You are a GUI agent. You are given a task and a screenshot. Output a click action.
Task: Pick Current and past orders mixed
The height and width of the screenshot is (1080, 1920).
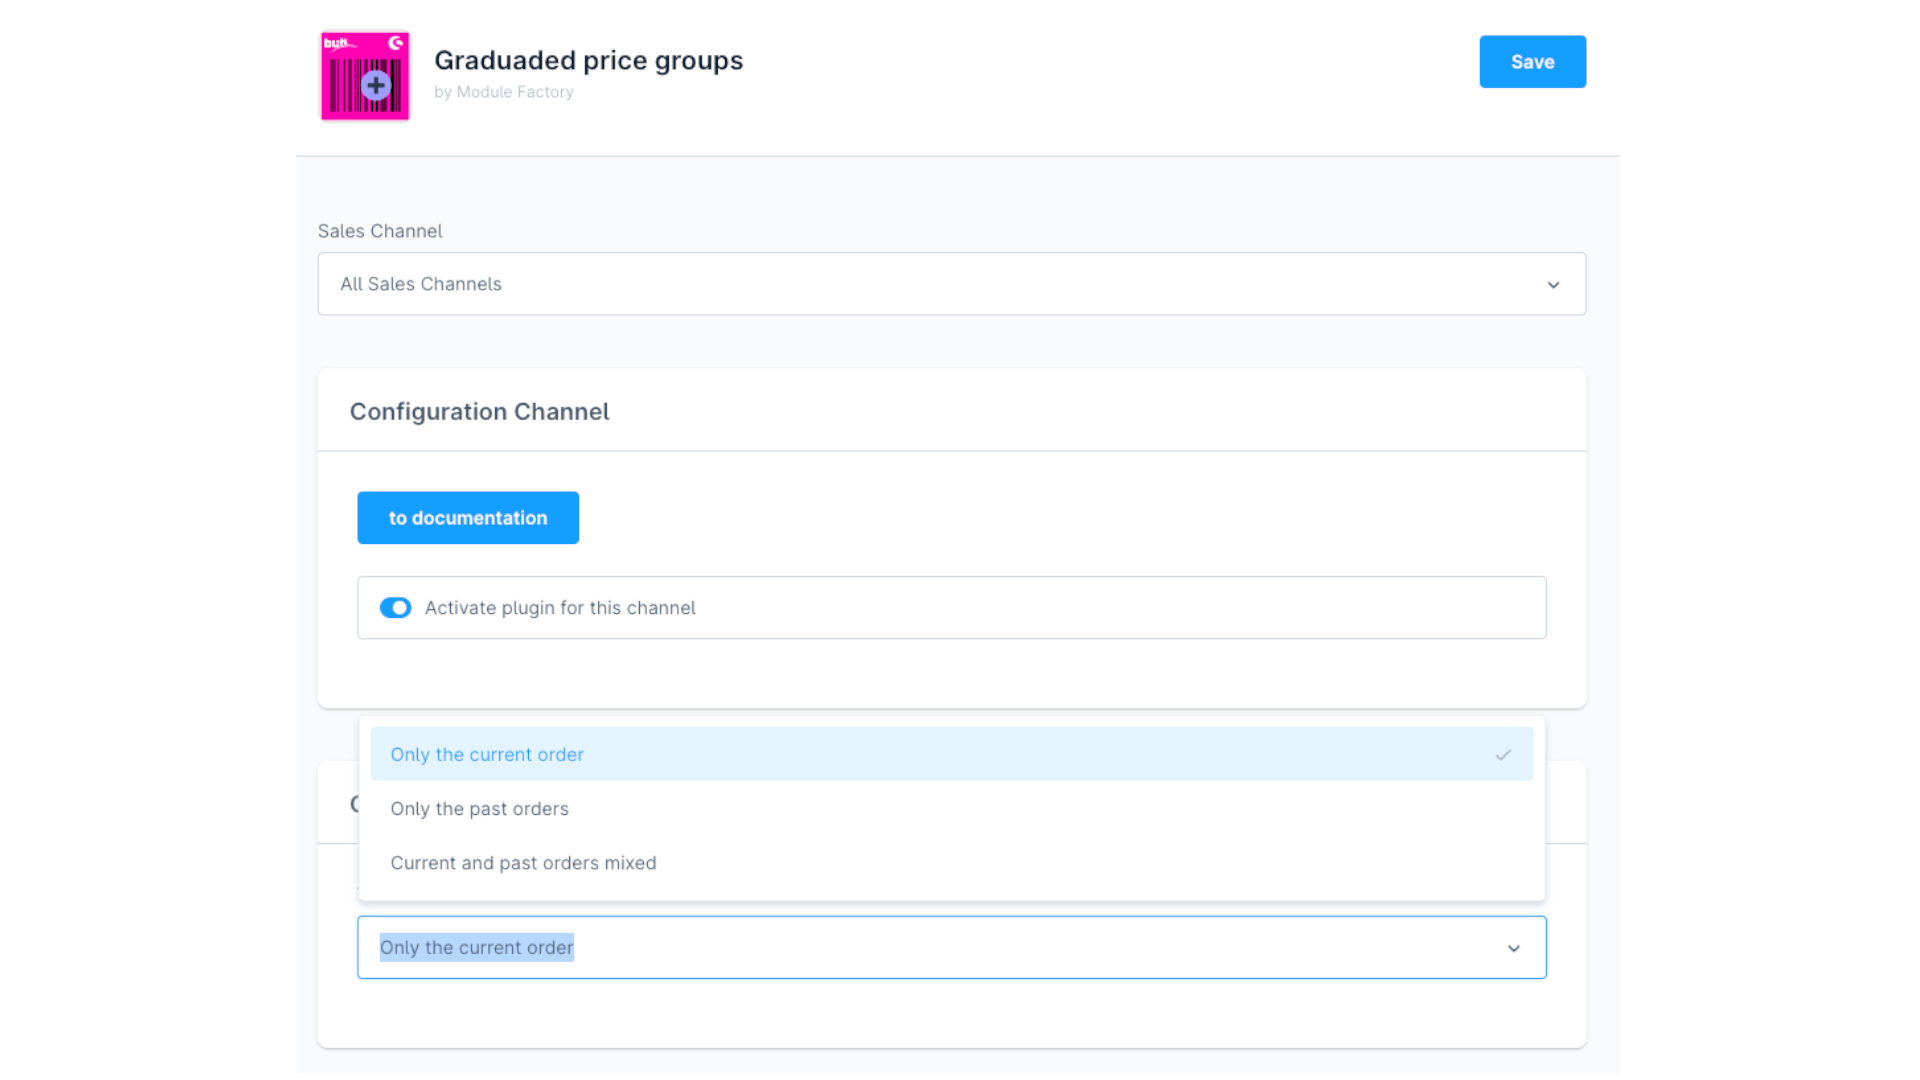pyautogui.click(x=951, y=862)
